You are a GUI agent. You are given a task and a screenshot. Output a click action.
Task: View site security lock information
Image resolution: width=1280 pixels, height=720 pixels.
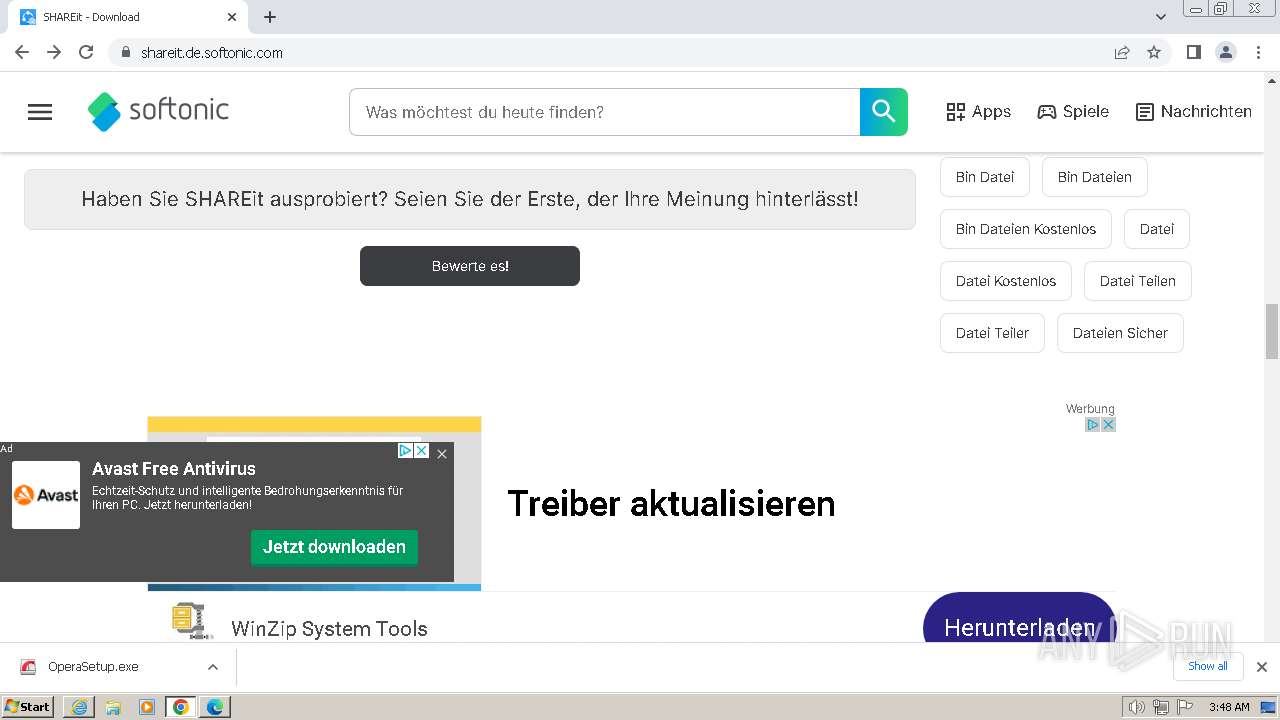coord(125,52)
